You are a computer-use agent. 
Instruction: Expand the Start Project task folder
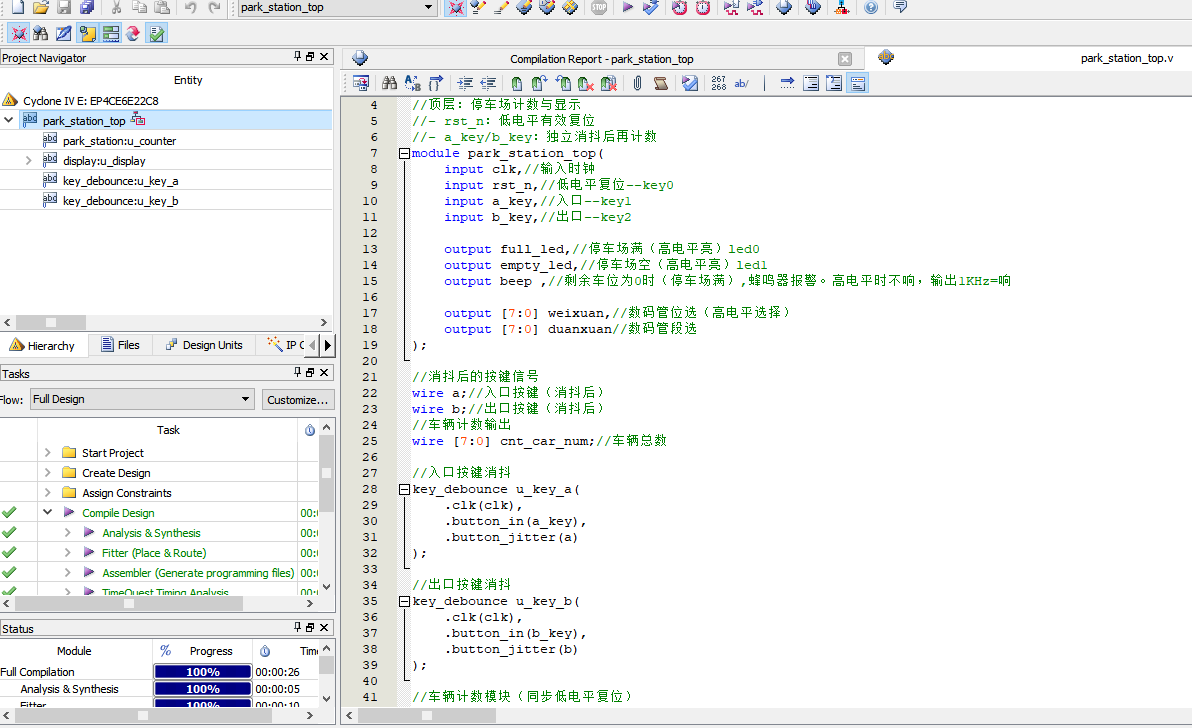[x=47, y=452]
